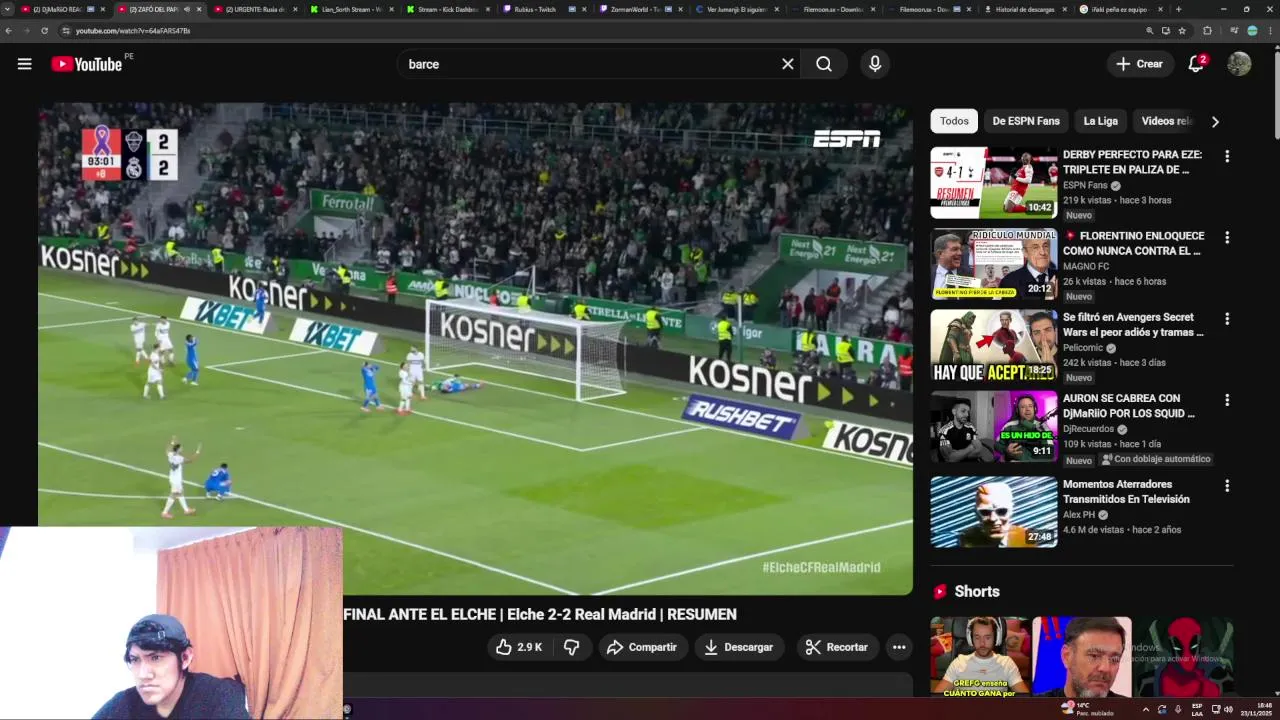1280x720 pixels.
Task: Open the notifications bell
Action: [x=1196, y=64]
